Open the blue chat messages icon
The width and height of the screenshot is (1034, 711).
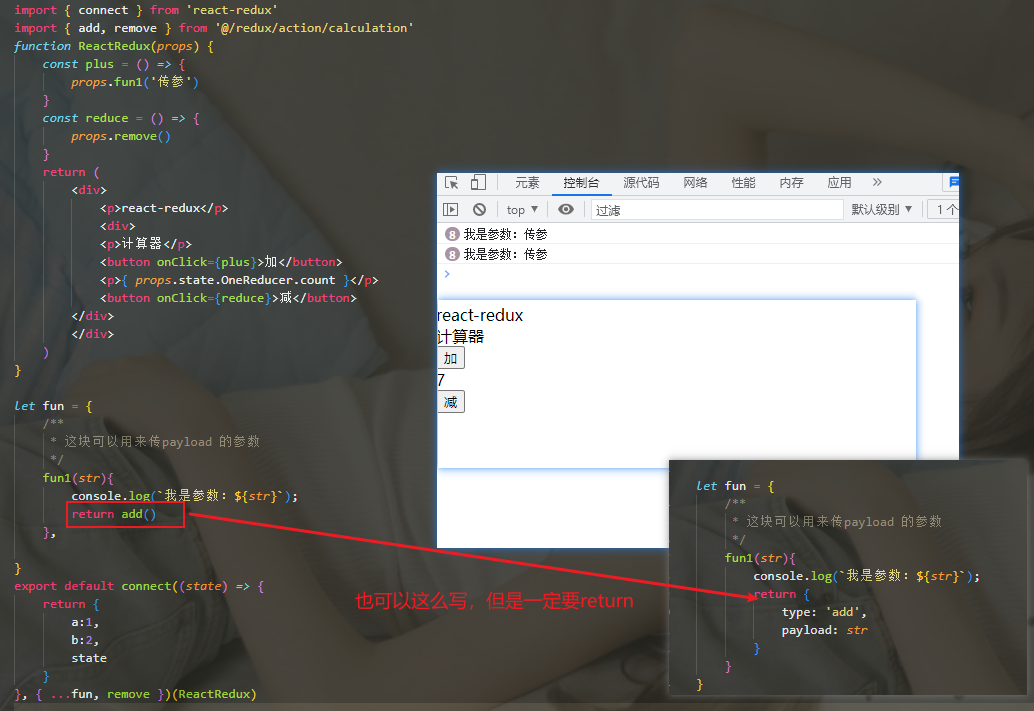[x=954, y=181]
